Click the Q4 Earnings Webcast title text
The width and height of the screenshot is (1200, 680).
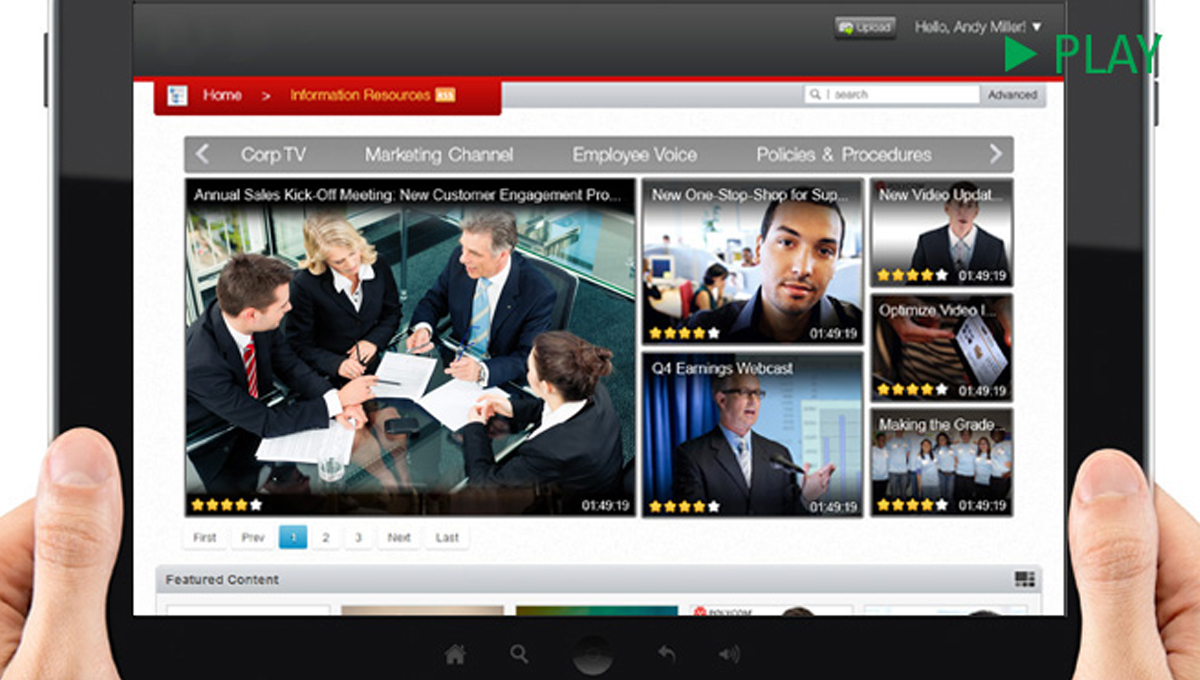tap(723, 368)
